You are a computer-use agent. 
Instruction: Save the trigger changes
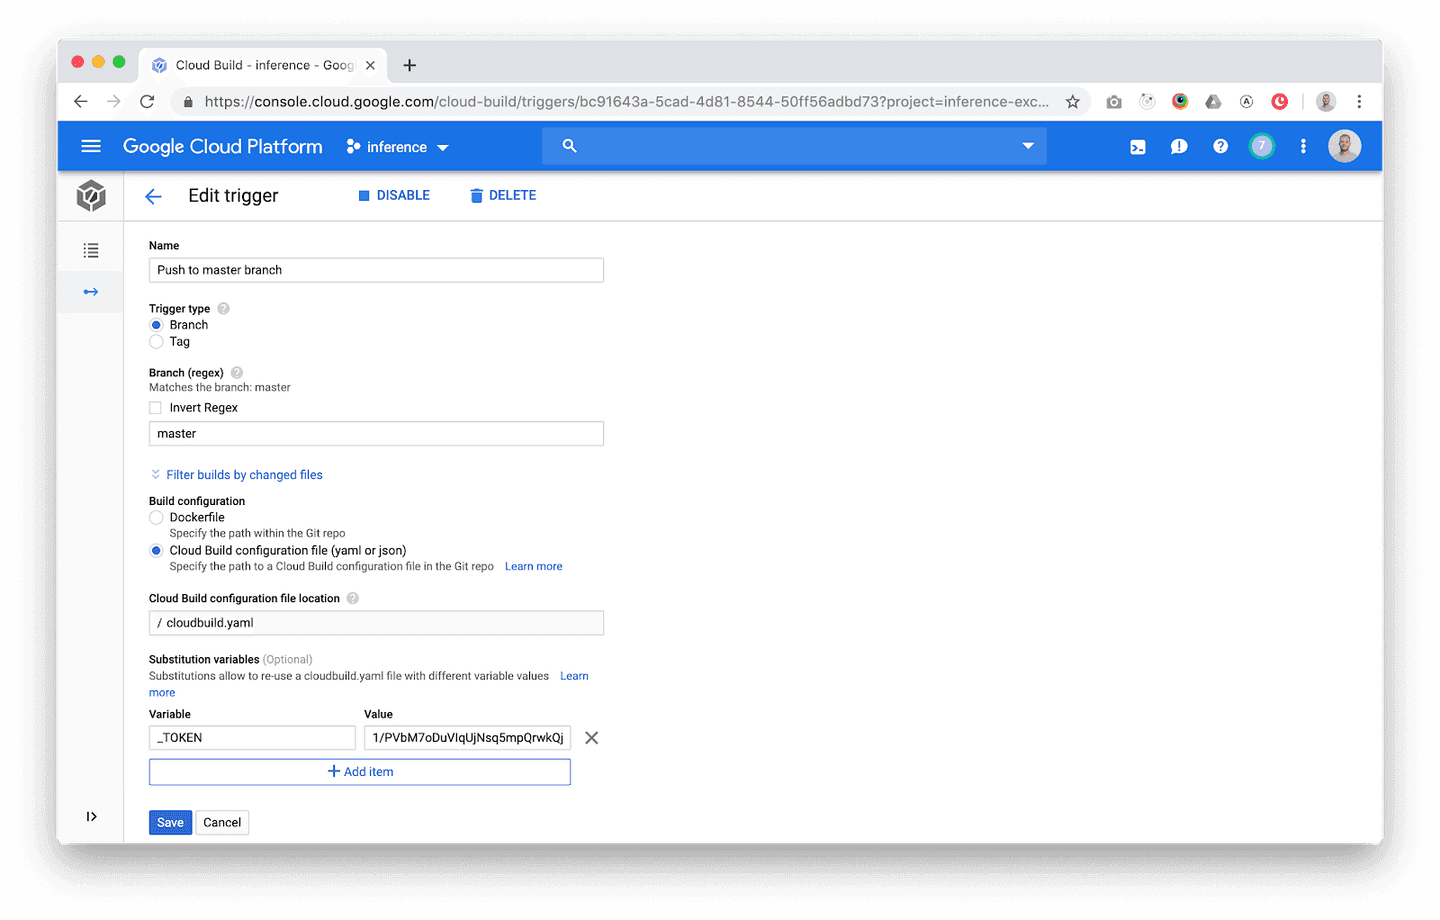tap(170, 823)
